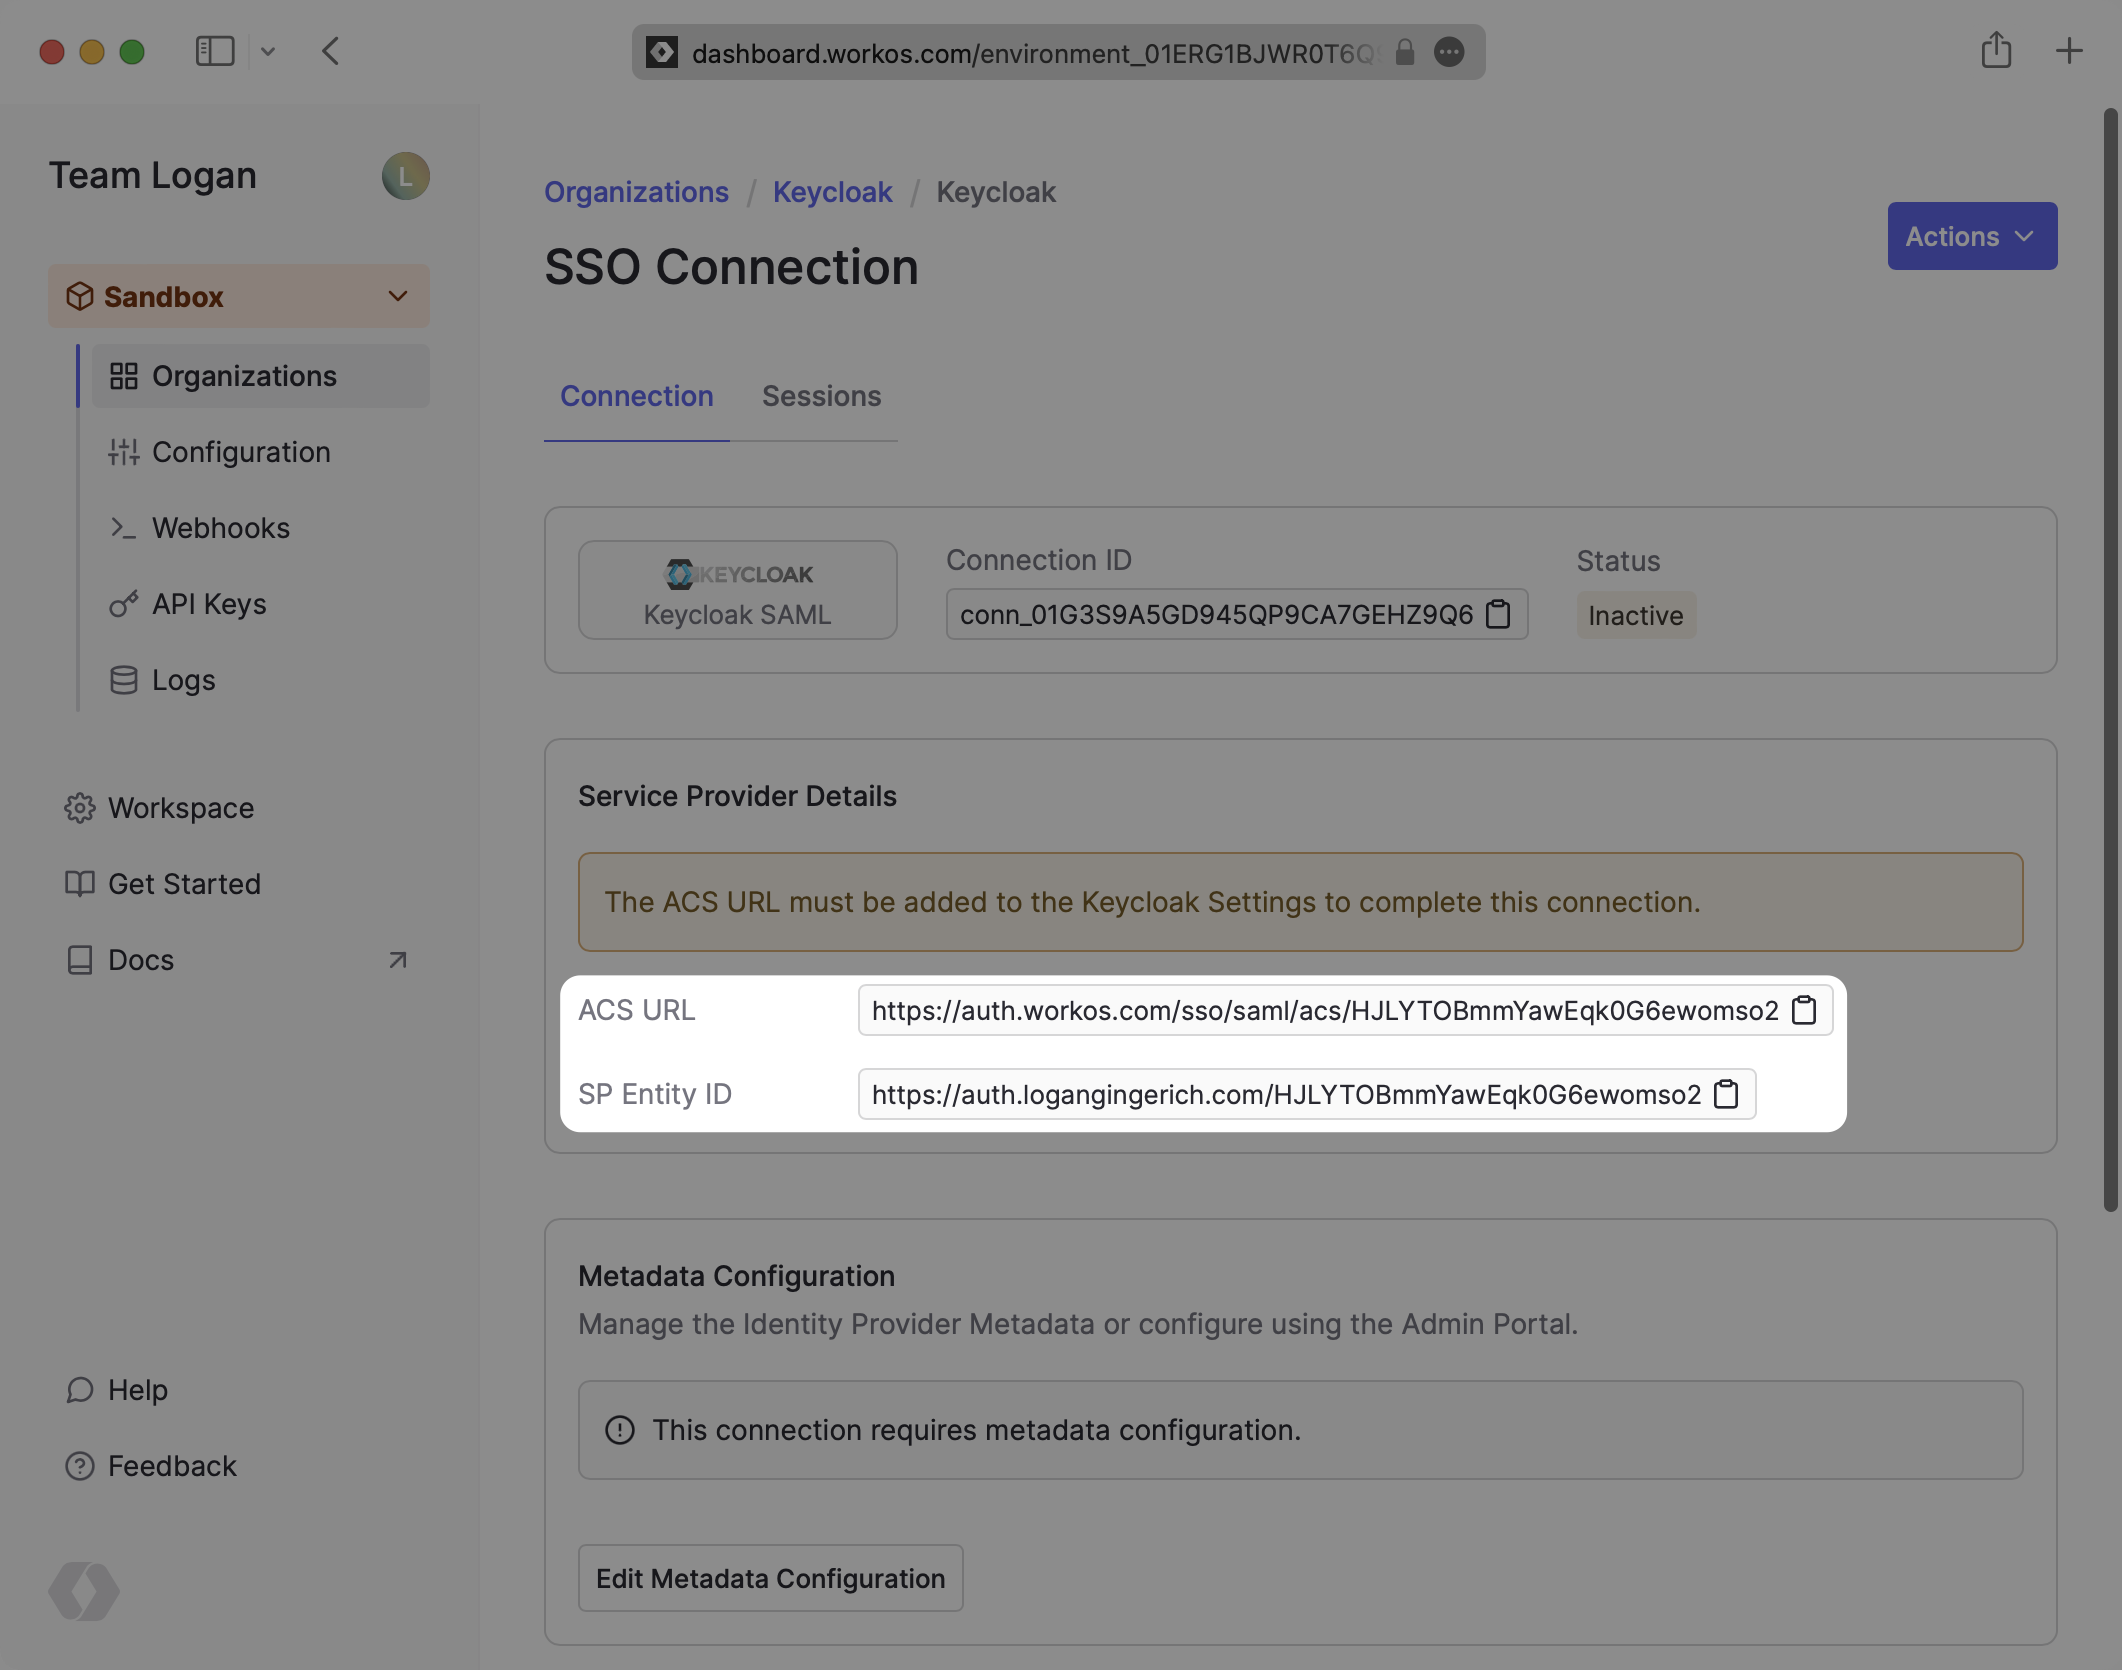This screenshot has width=2122, height=1670.
Task: Click Edit Metadata Configuration button
Action: (770, 1578)
